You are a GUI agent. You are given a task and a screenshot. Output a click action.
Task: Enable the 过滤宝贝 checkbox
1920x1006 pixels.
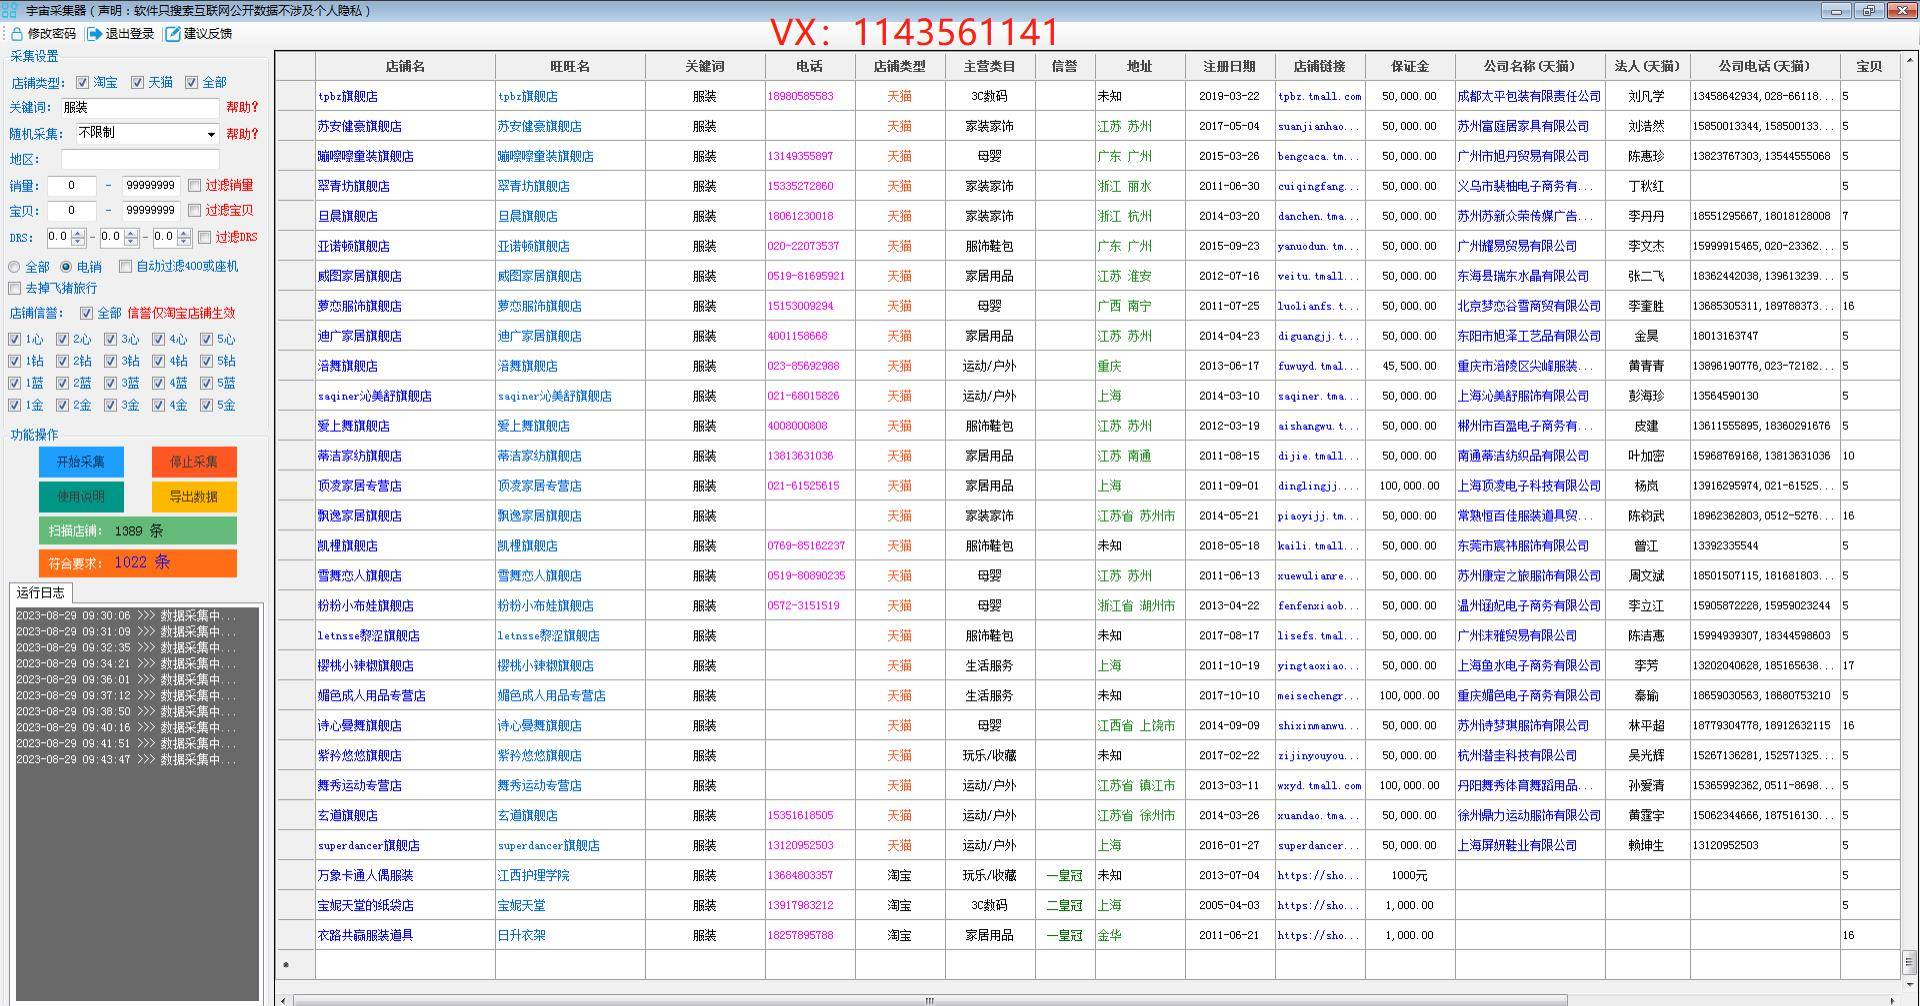tap(195, 211)
